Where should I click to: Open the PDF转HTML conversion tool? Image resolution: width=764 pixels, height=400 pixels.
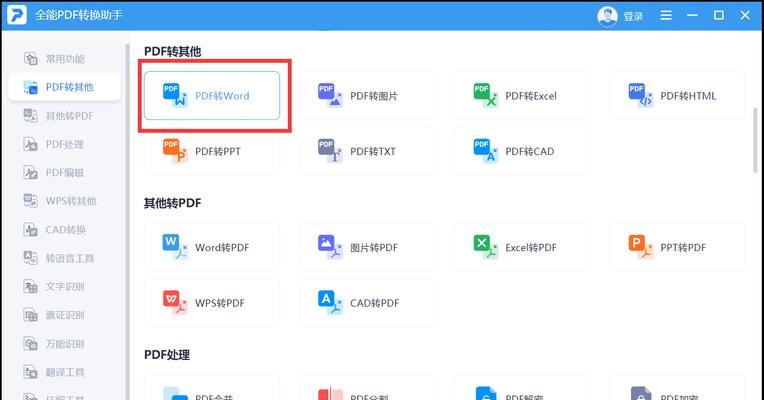tap(677, 95)
